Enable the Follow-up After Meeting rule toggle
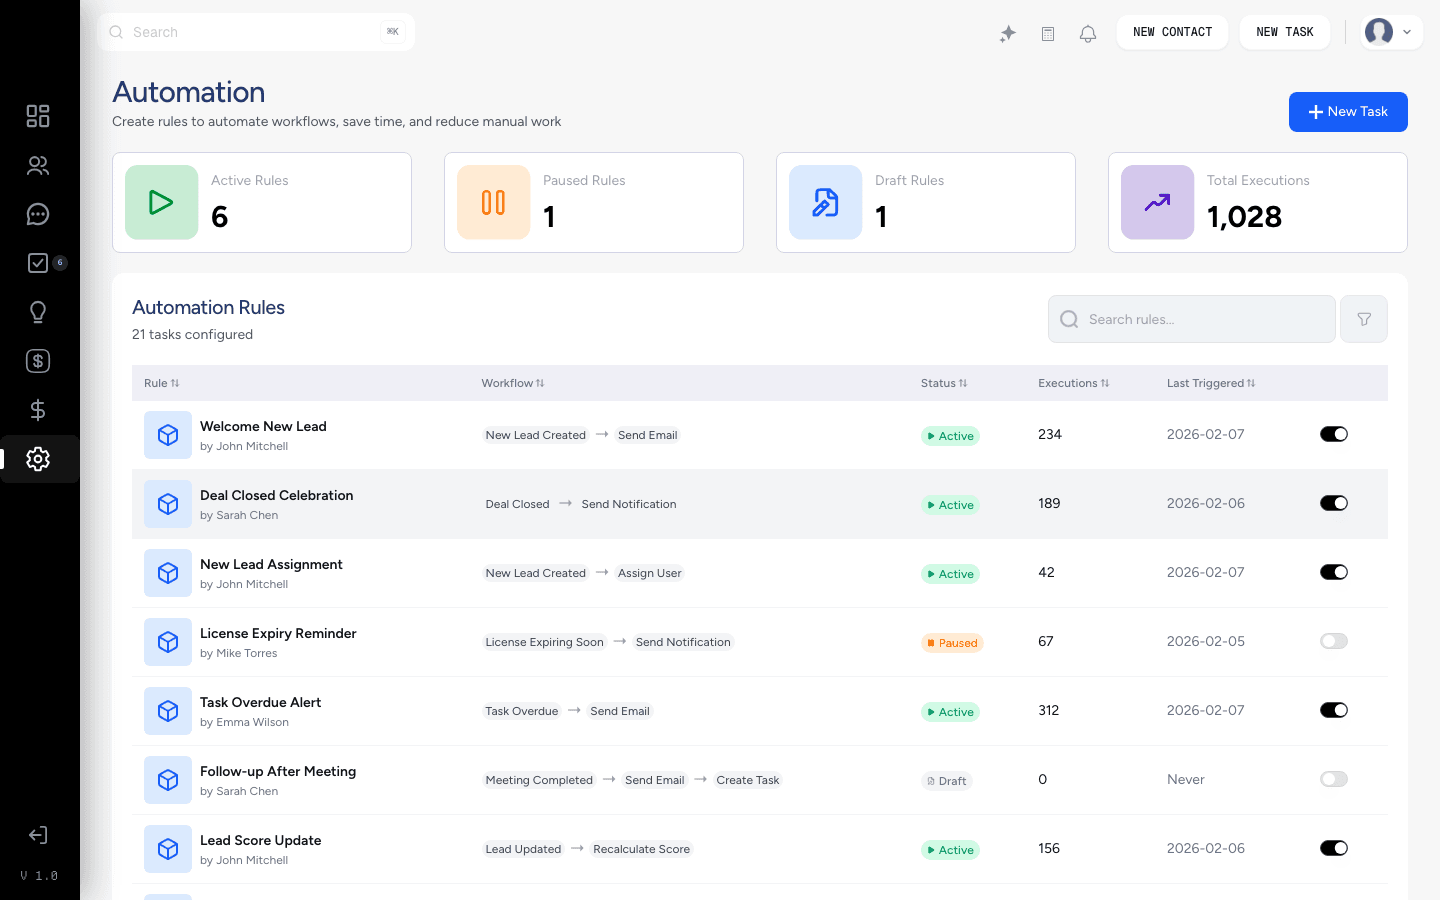Image resolution: width=1440 pixels, height=900 pixels. tap(1334, 779)
